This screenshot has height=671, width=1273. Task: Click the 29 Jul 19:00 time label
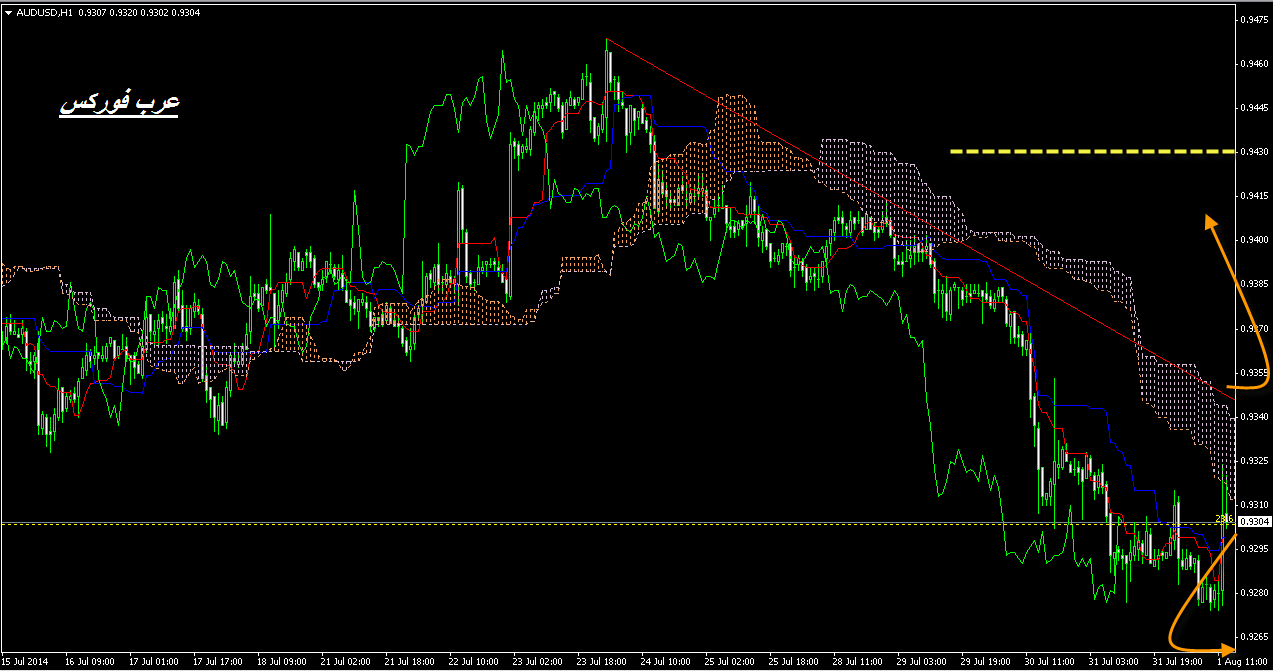(985, 661)
